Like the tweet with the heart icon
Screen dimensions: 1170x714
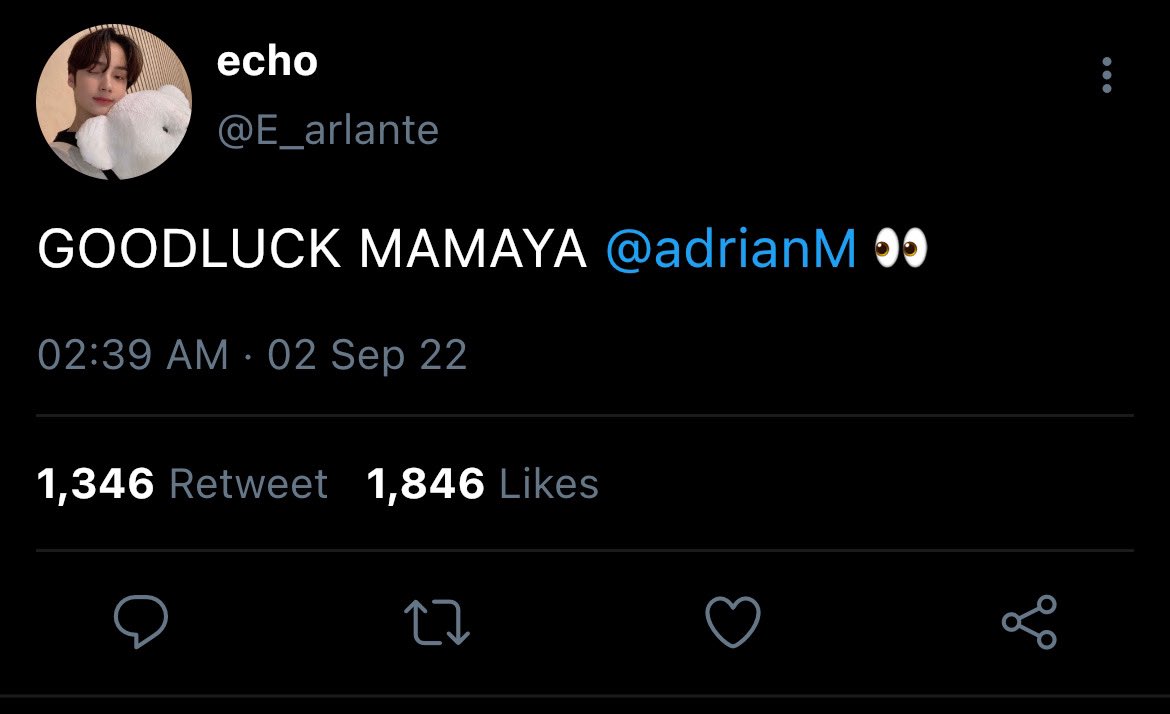point(733,621)
